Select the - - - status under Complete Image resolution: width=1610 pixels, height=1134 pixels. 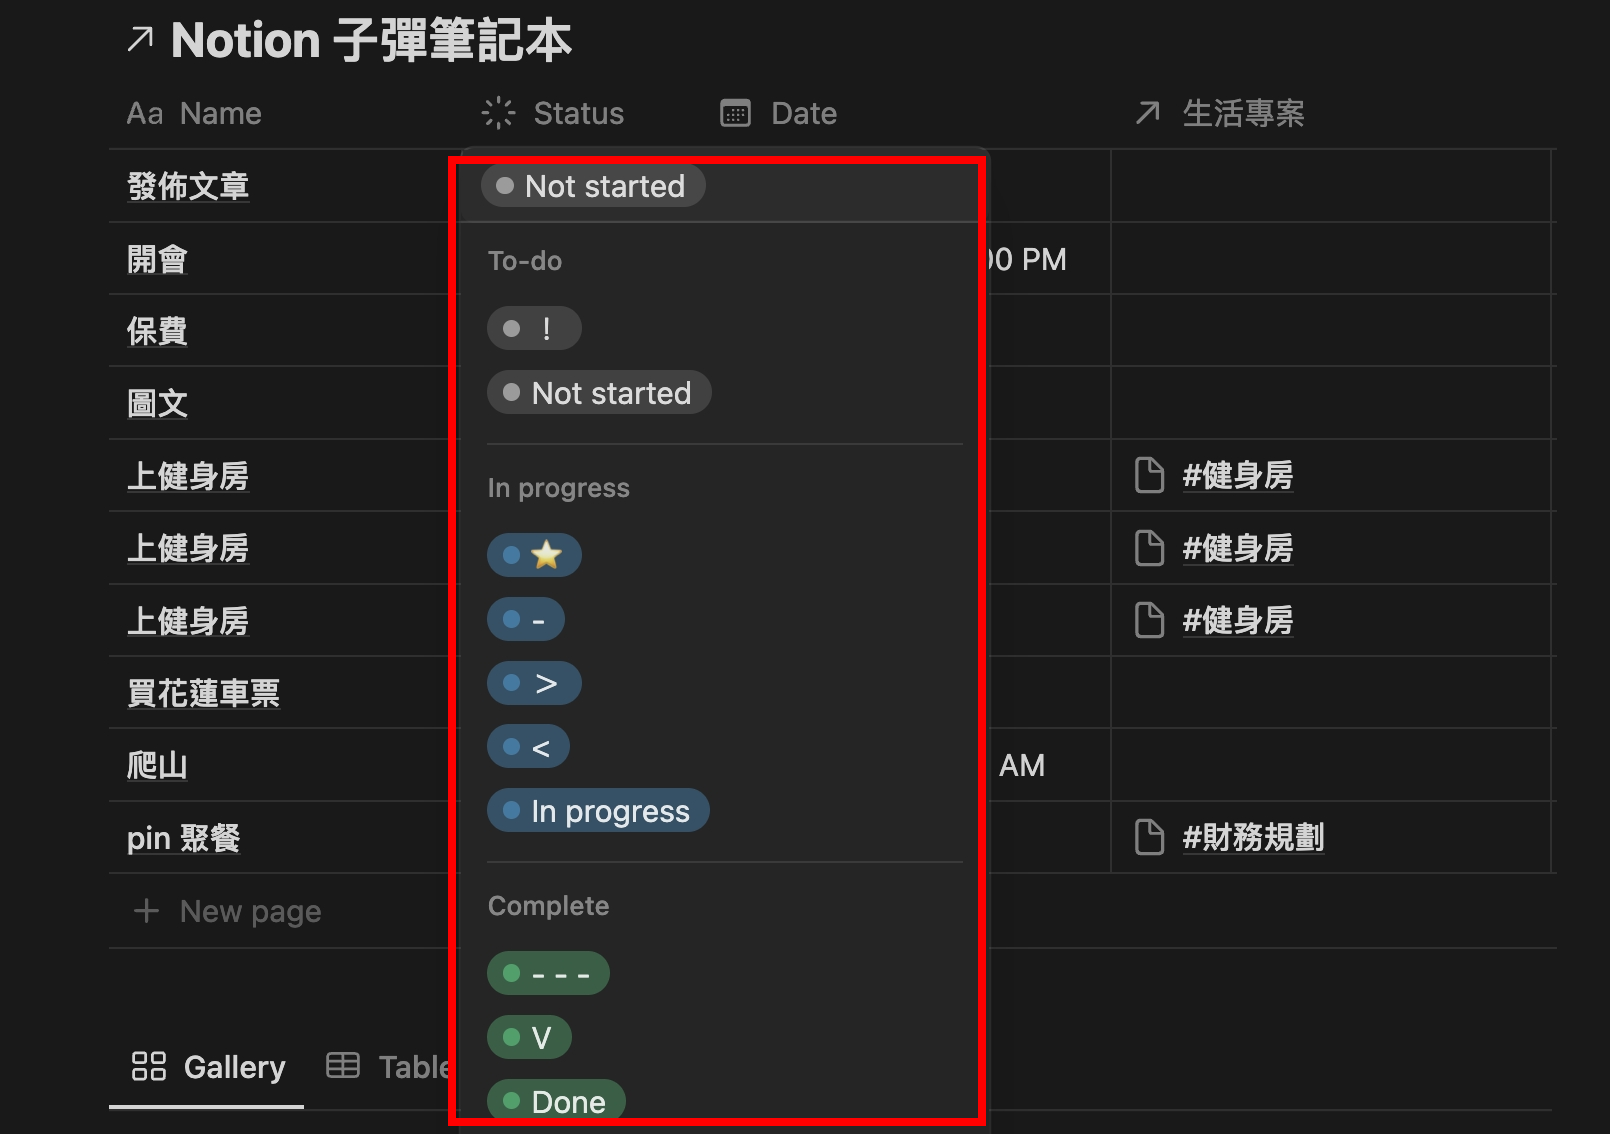(x=548, y=973)
